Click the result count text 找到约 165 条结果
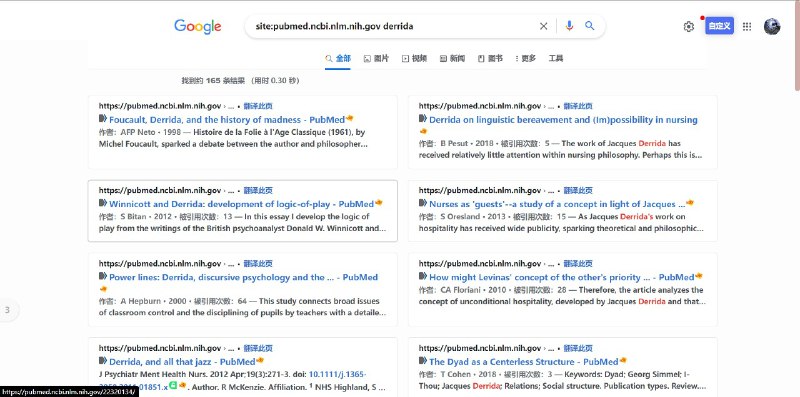 coord(213,81)
